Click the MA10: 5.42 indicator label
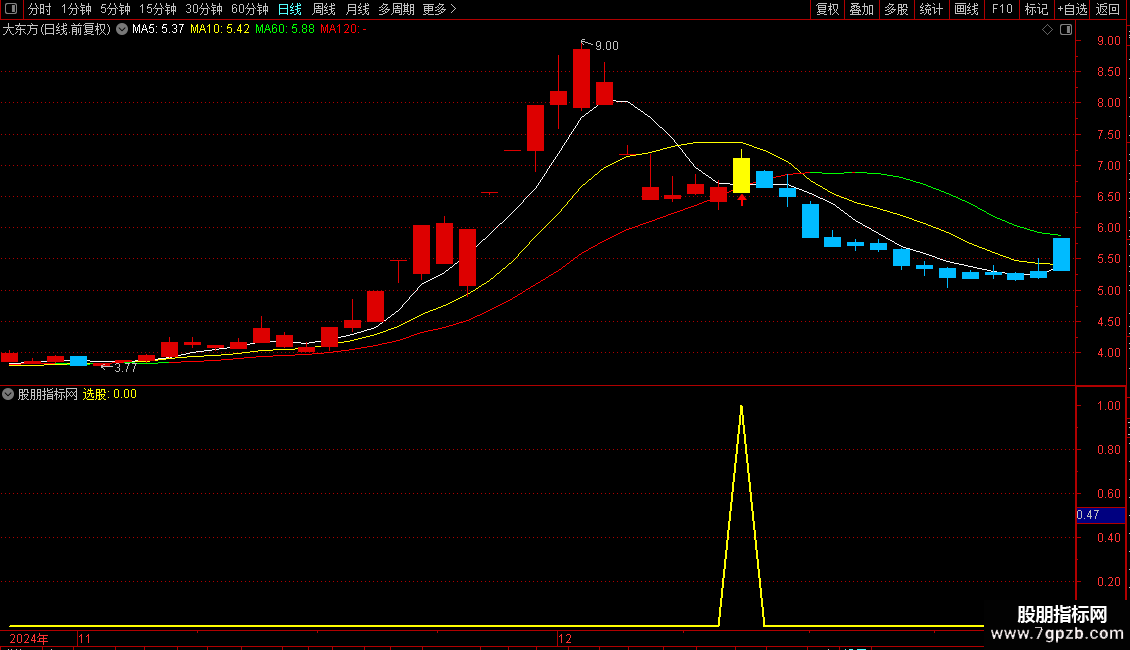Screen dimensions: 1130x650 pyautogui.click(x=220, y=30)
